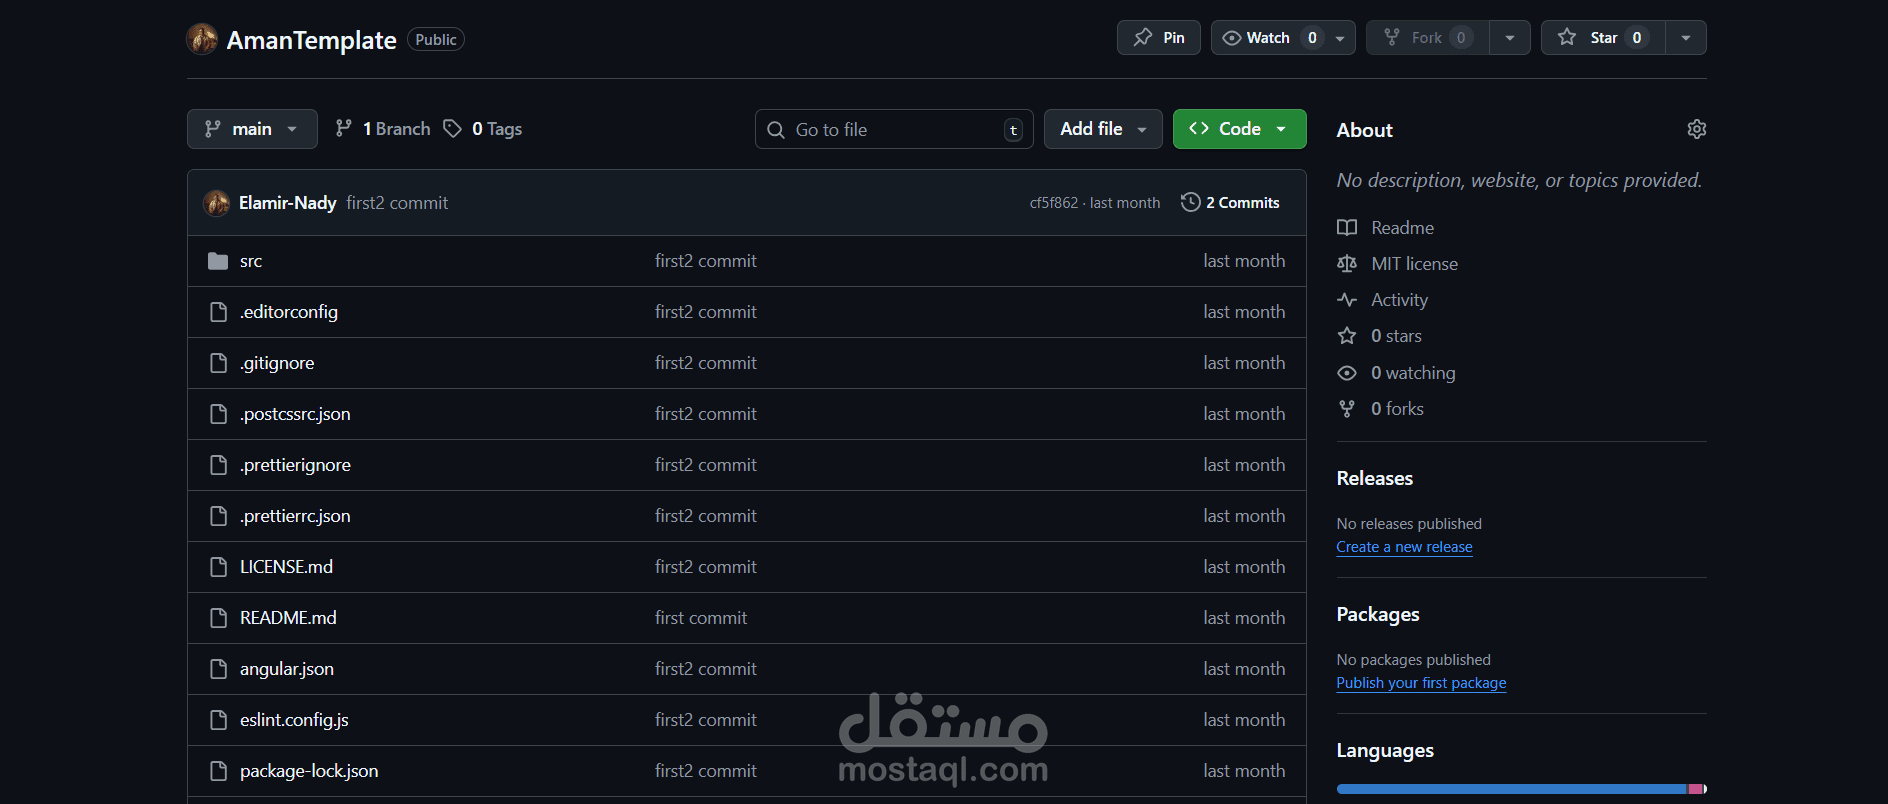1888x804 pixels.
Task: Click Publish your first package link
Action: click(x=1421, y=683)
